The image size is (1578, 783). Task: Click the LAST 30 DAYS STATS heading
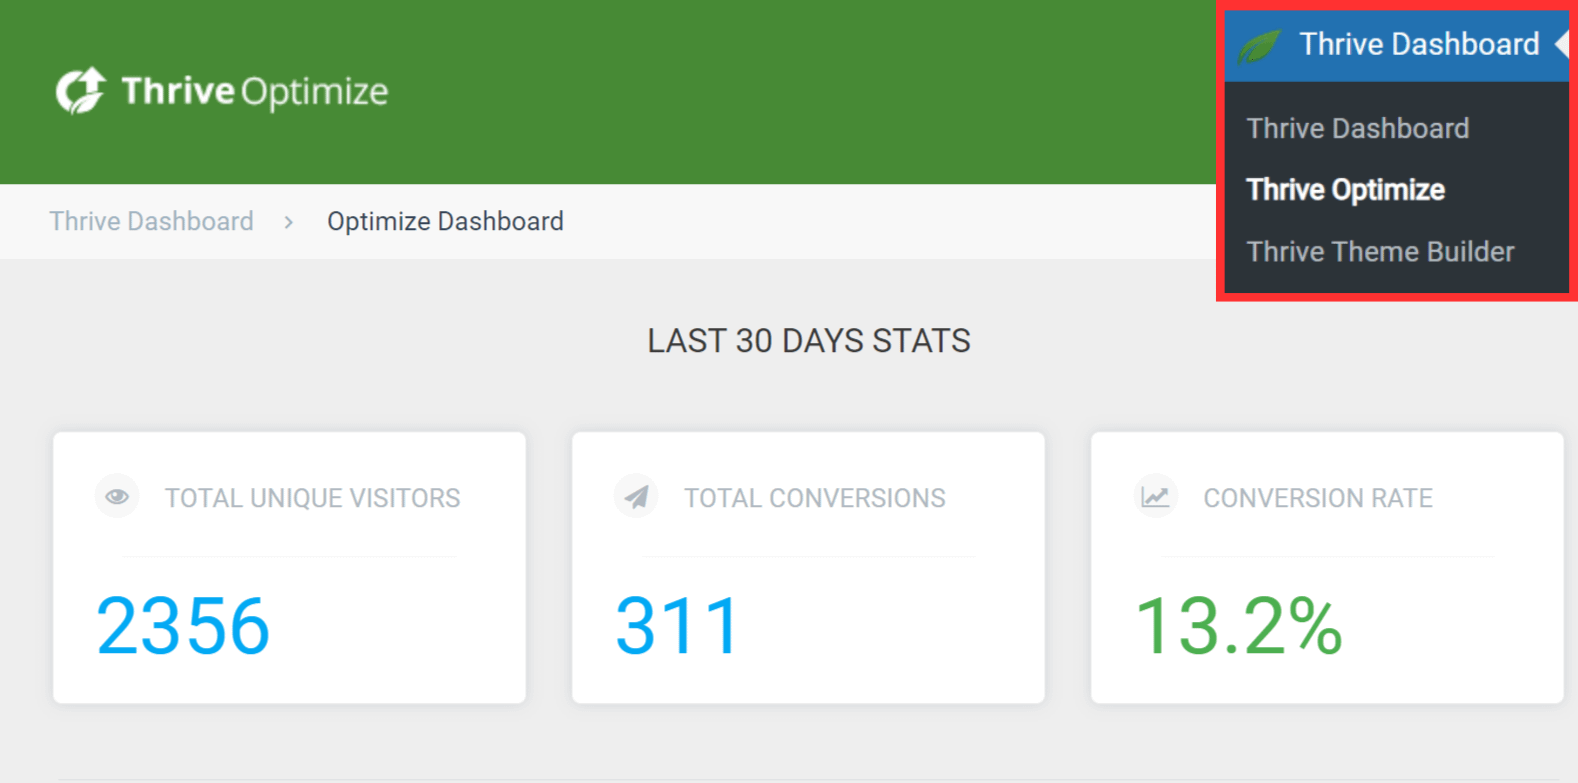[x=809, y=341]
